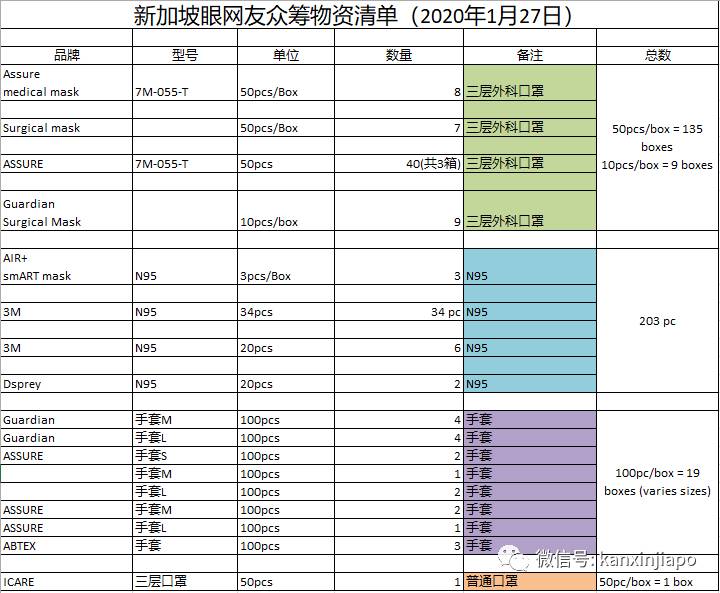Image resolution: width=720 pixels, height=593 pixels.
Task: Click the blue N95 remark cell in Dsprey row
Action: pyautogui.click(x=529, y=384)
